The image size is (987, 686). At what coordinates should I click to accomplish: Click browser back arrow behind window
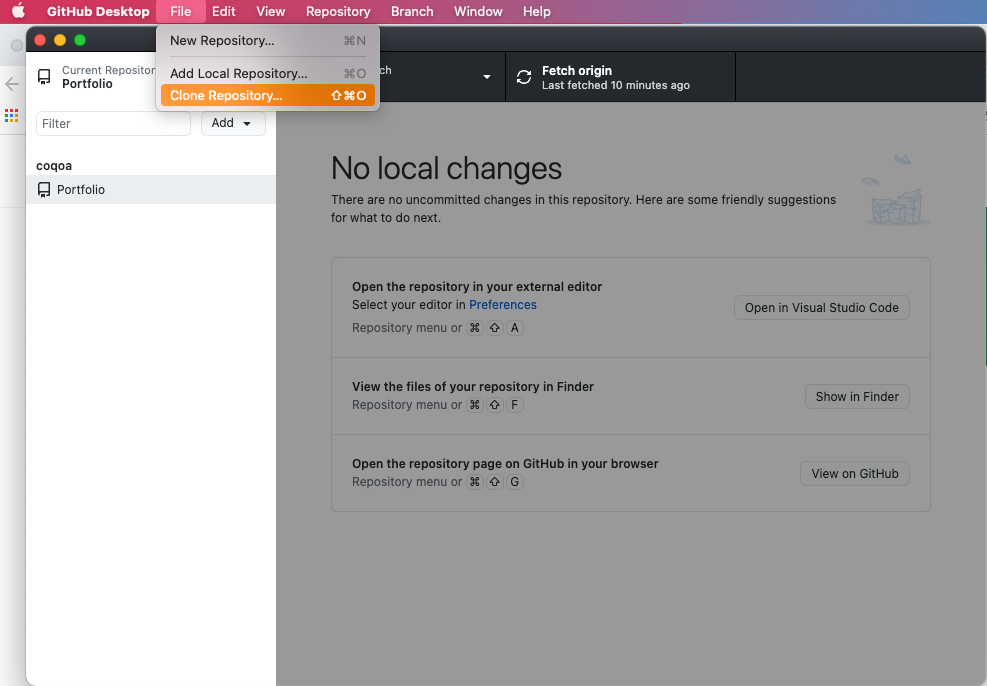tap(11, 84)
